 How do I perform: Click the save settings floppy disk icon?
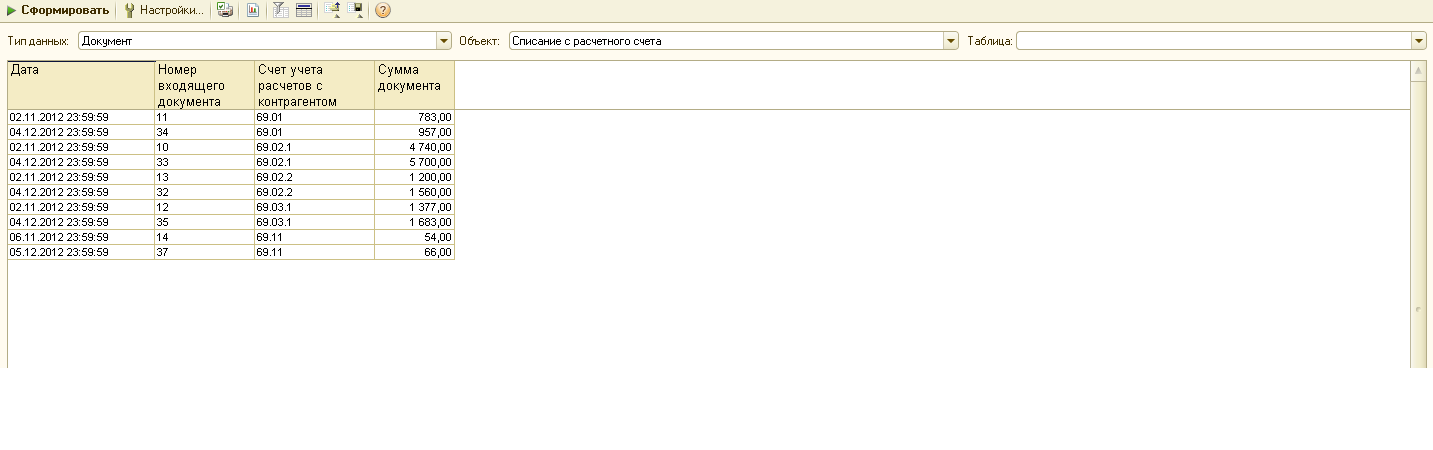tap(355, 10)
